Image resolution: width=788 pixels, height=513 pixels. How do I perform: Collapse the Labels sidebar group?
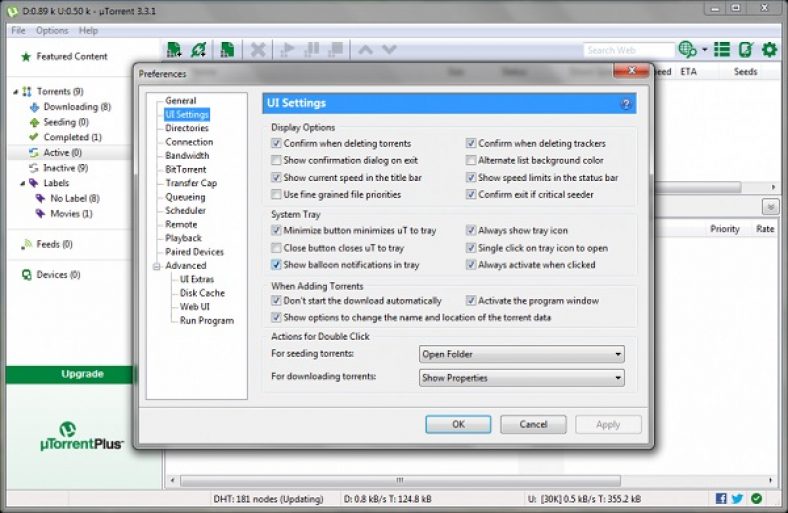coord(22,183)
